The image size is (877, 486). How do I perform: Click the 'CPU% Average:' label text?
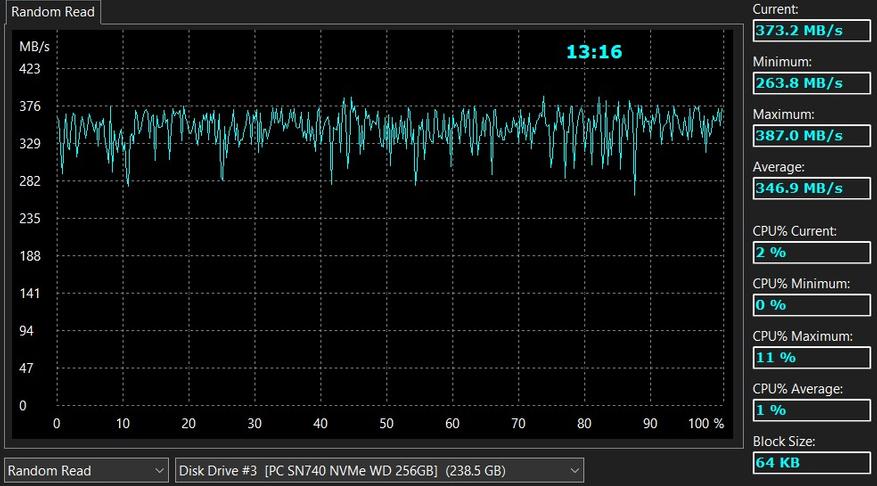tap(797, 389)
